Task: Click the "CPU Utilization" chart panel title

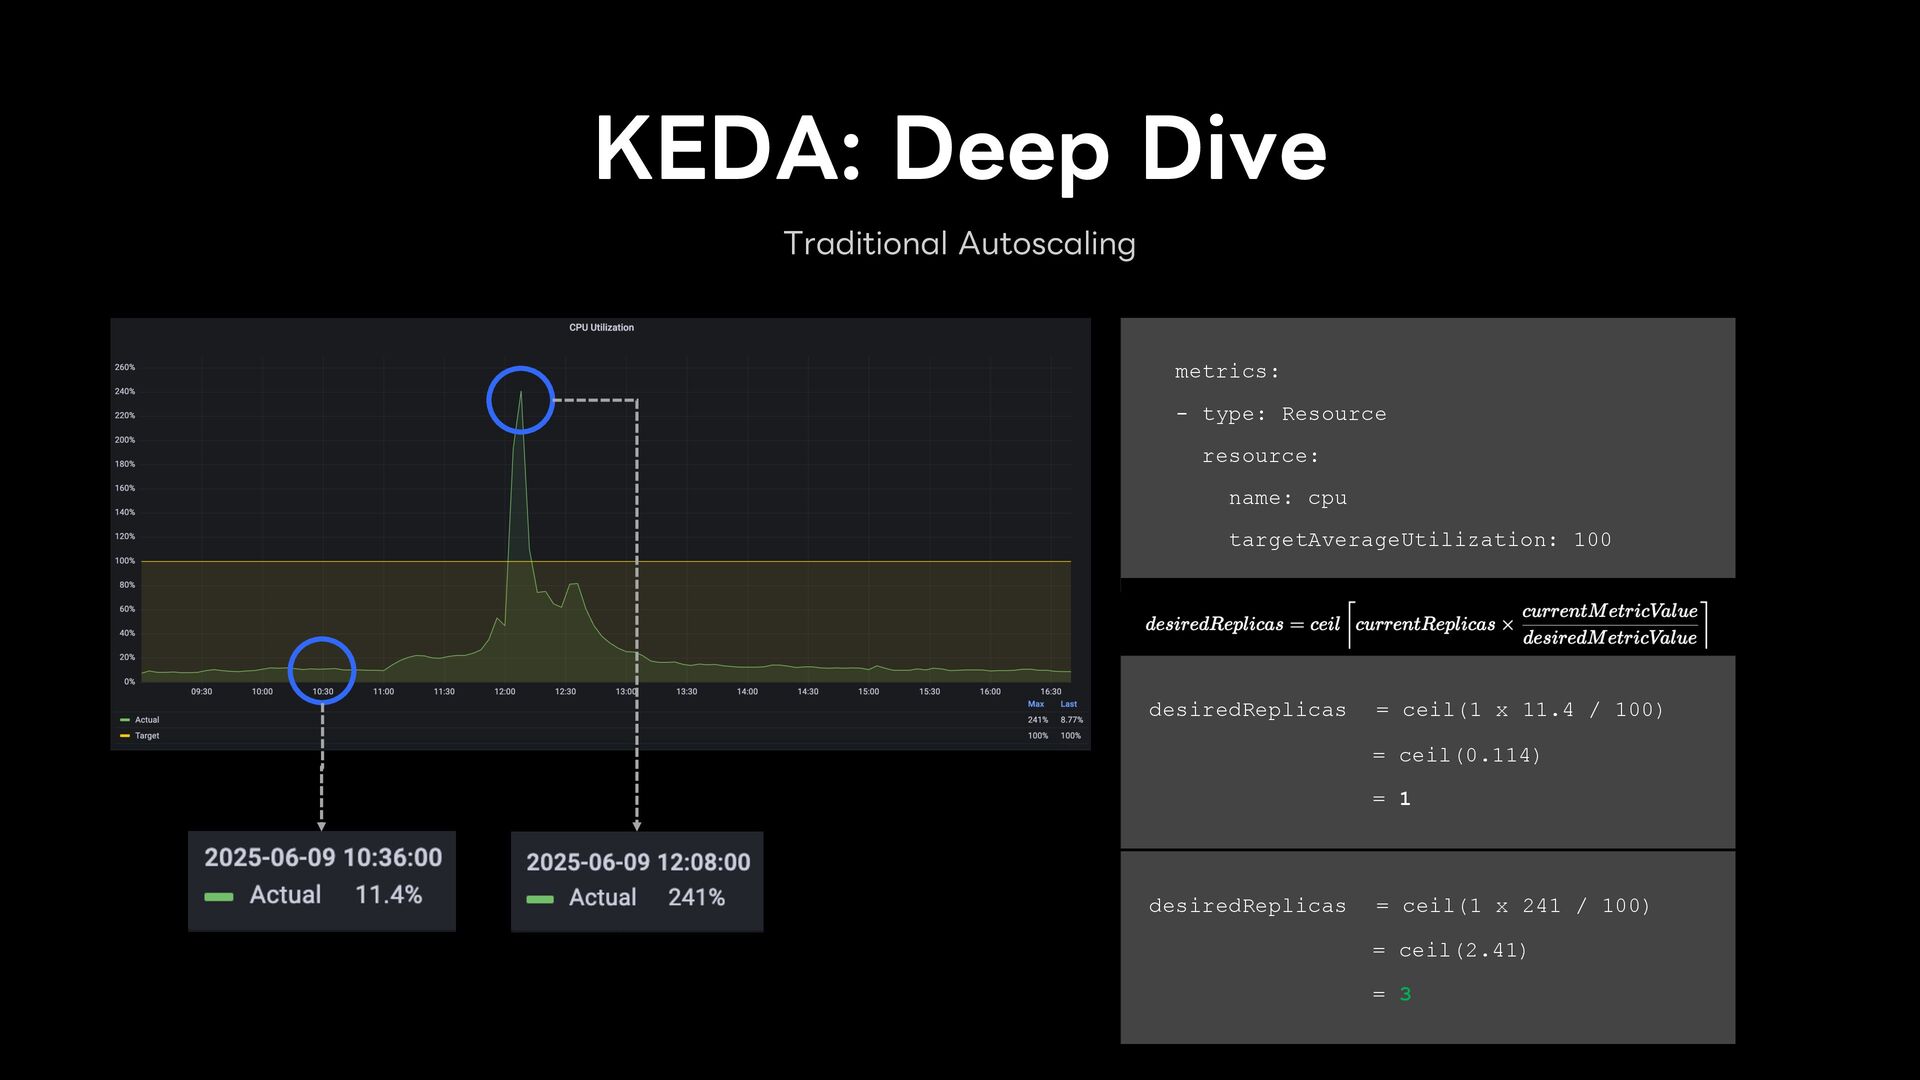Action: pos(601,327)
